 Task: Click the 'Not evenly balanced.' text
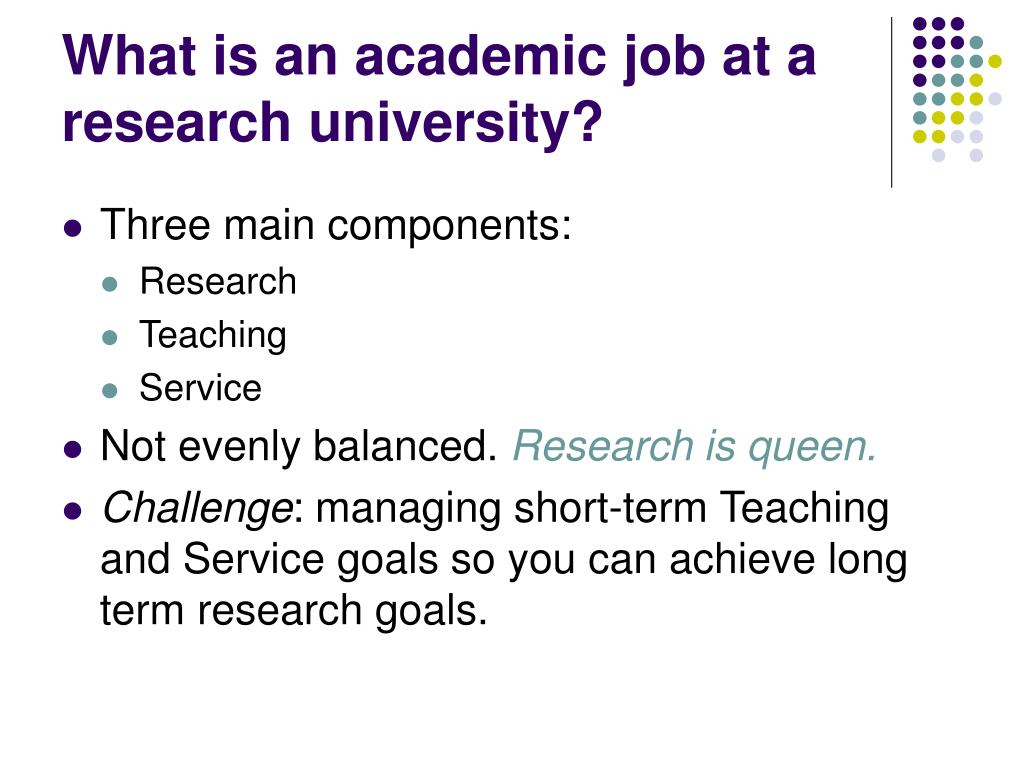pos(299,447)
